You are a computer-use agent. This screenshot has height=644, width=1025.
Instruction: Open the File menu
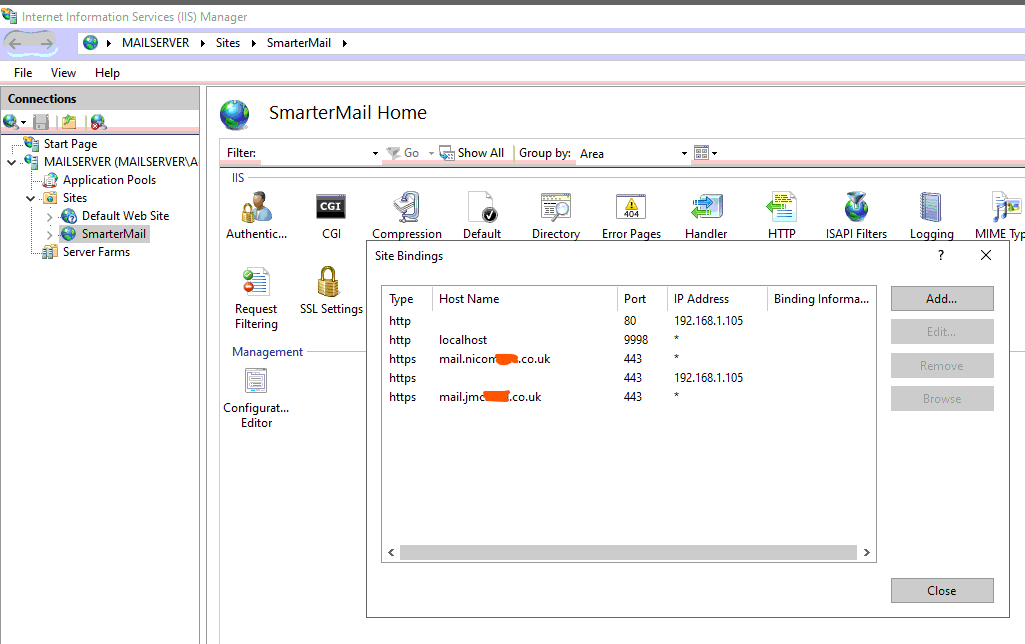click(x=23, y=73)
